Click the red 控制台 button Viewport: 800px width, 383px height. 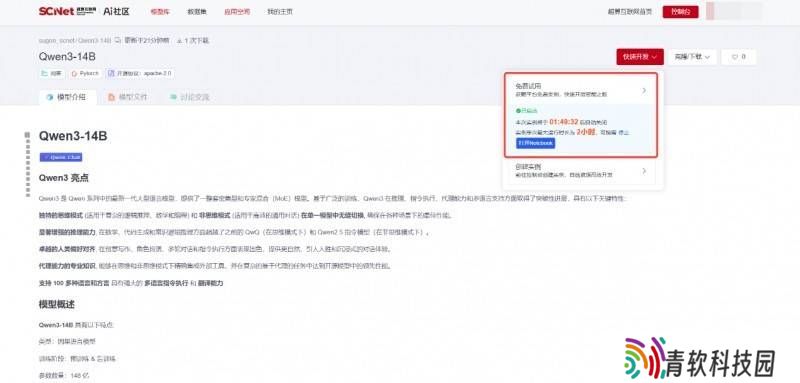coord(680,12)
